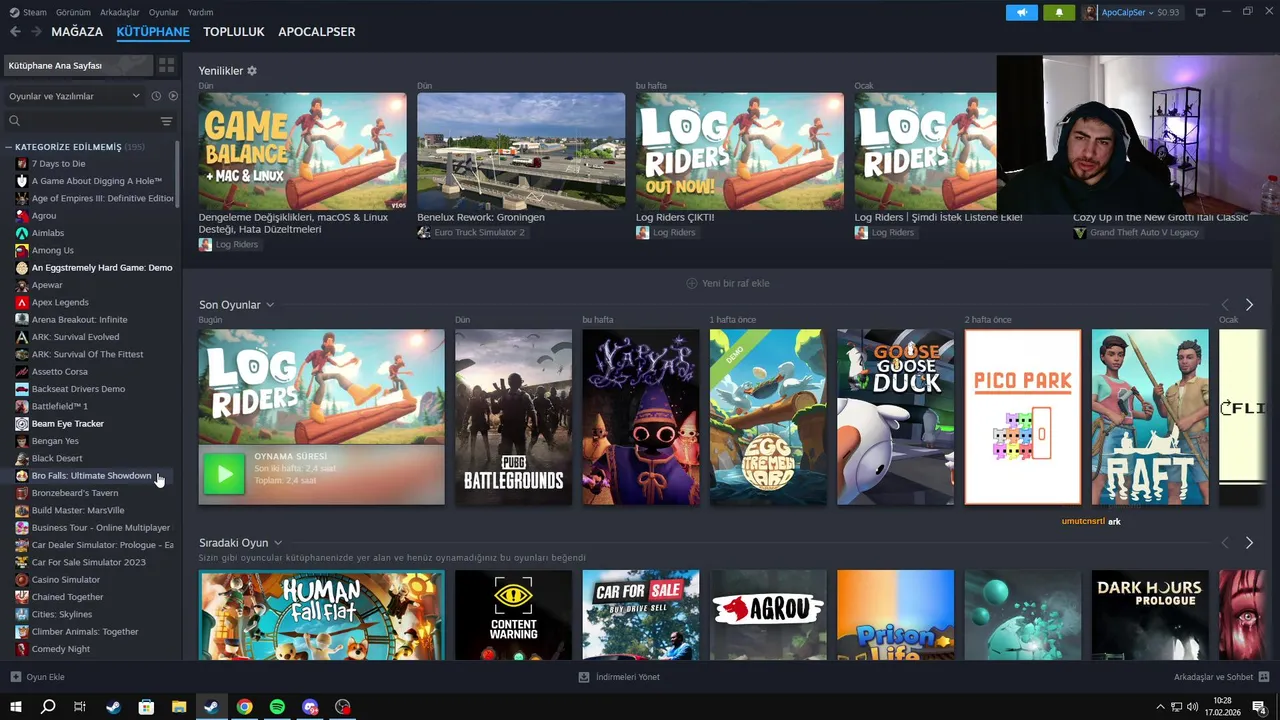
Task: Click Yeni bir raf ekle
Action: click(727, 283)
